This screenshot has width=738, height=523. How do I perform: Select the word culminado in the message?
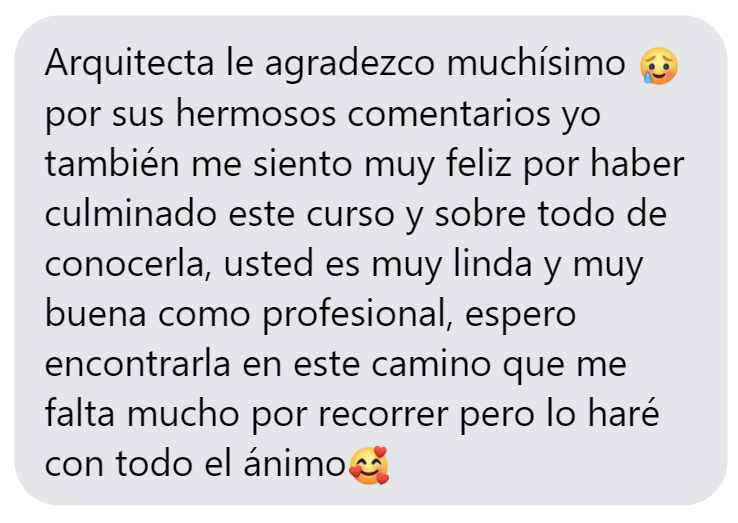[x=131, y=213]
